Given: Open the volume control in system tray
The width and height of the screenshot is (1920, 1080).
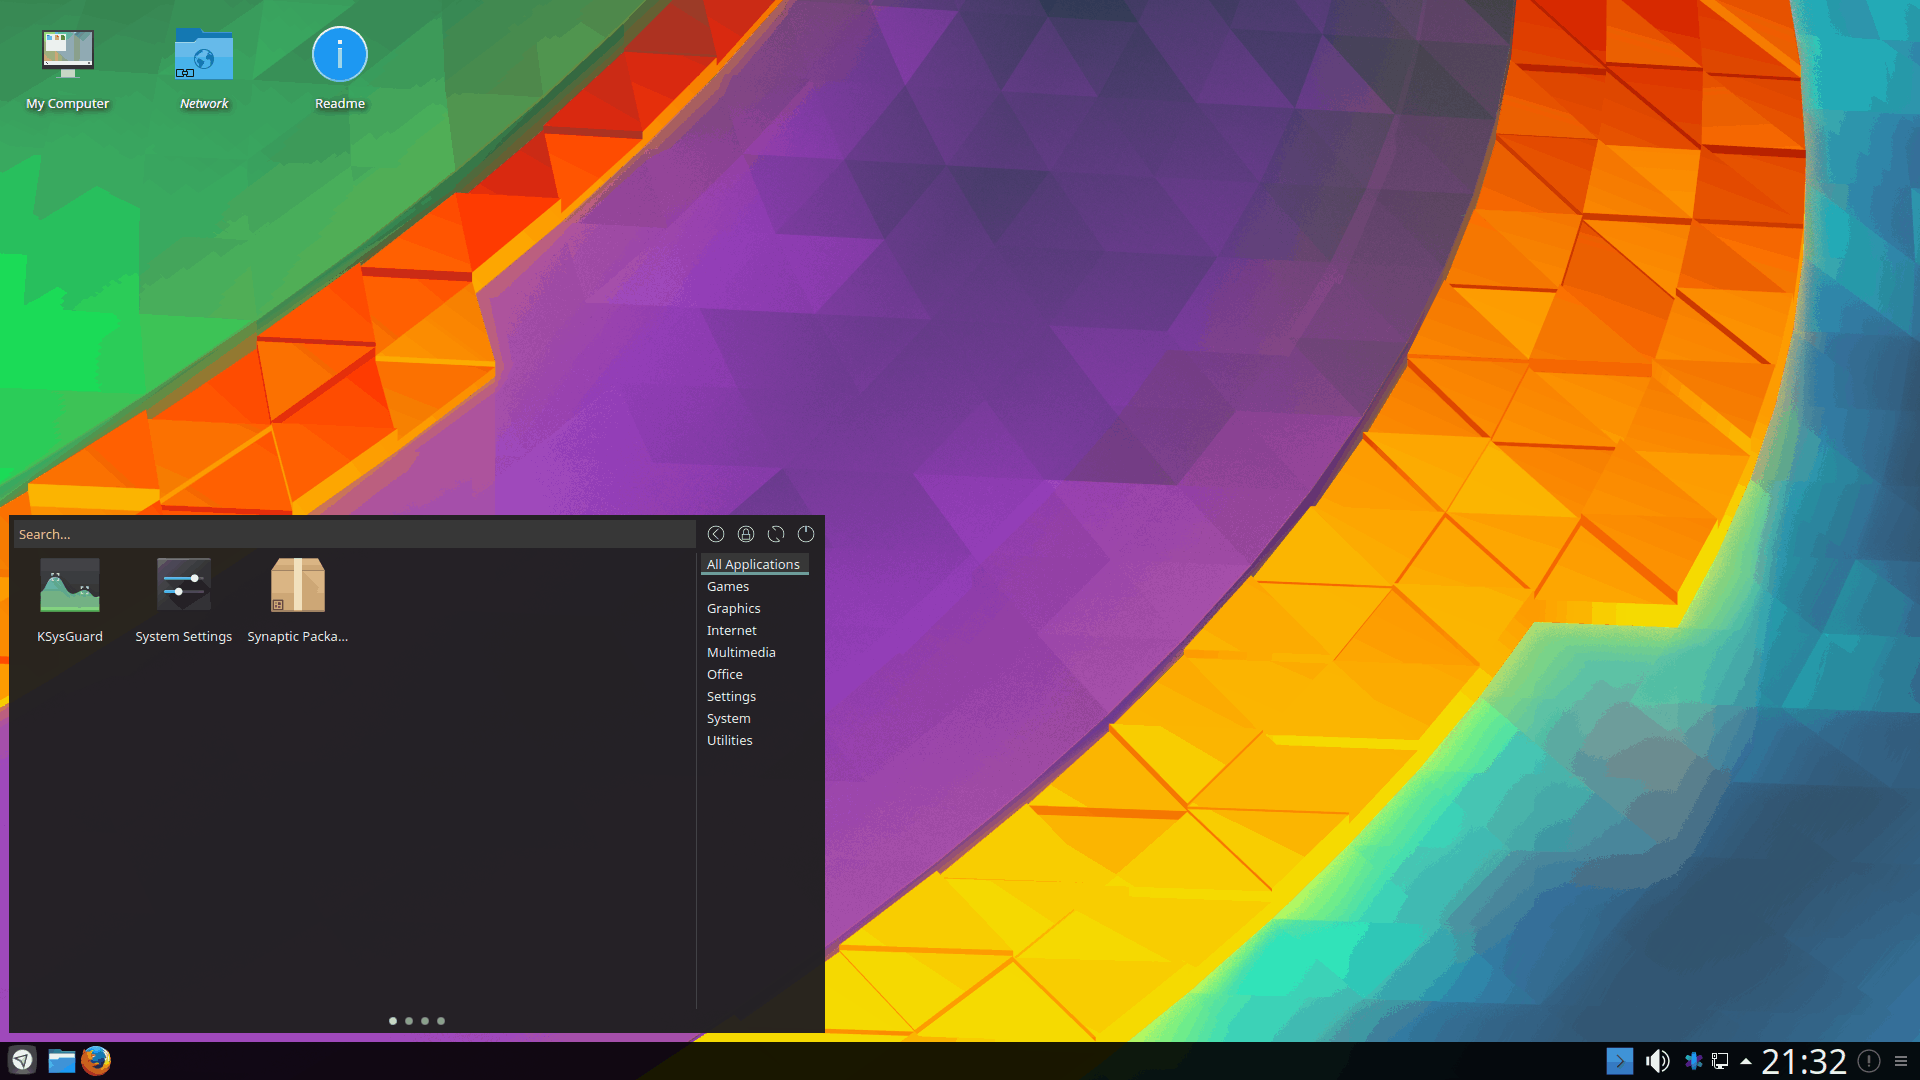Looking at the screenshot, I should pos(1657,1061).
